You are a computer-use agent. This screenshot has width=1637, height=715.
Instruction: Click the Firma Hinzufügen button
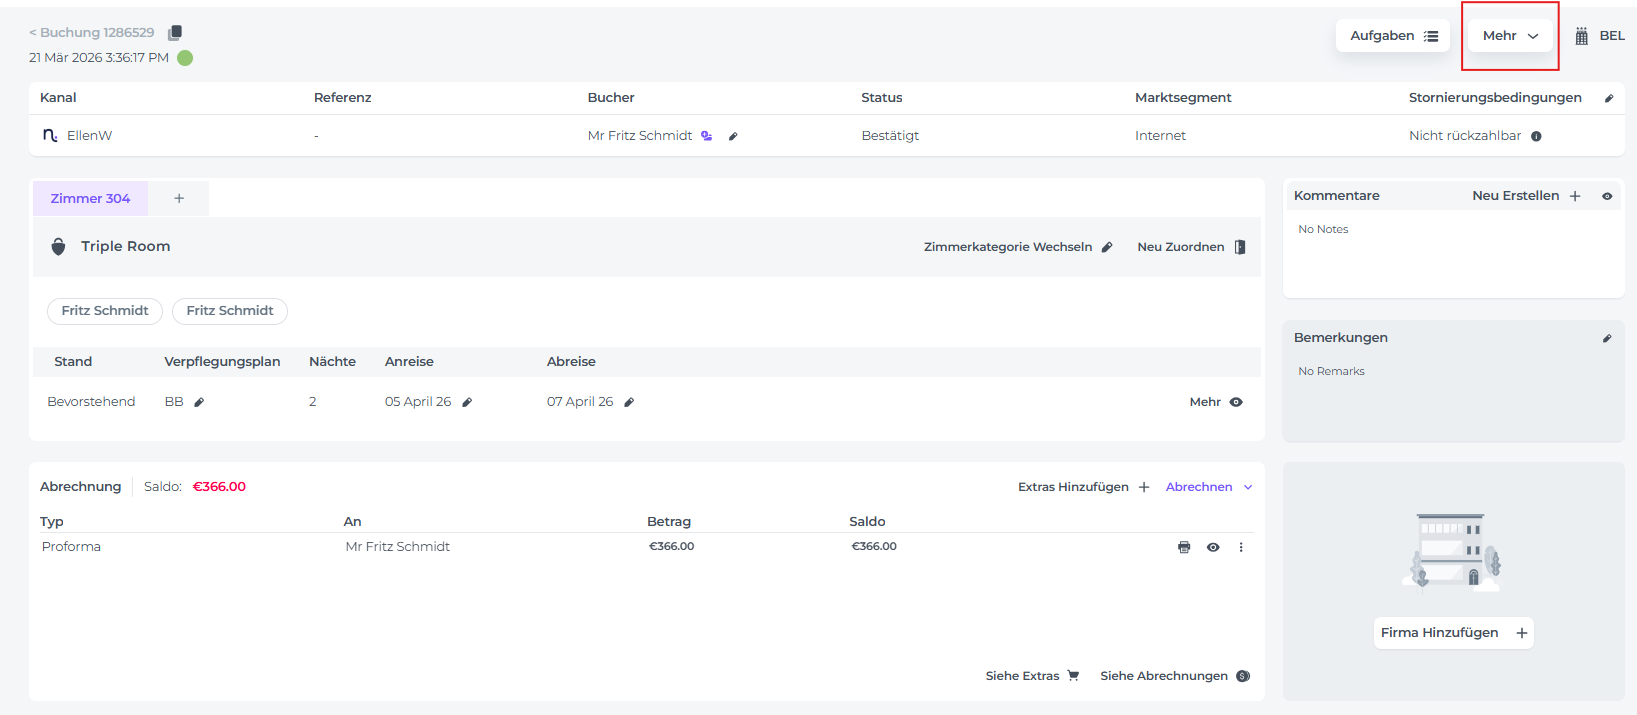coord(1453,633)
